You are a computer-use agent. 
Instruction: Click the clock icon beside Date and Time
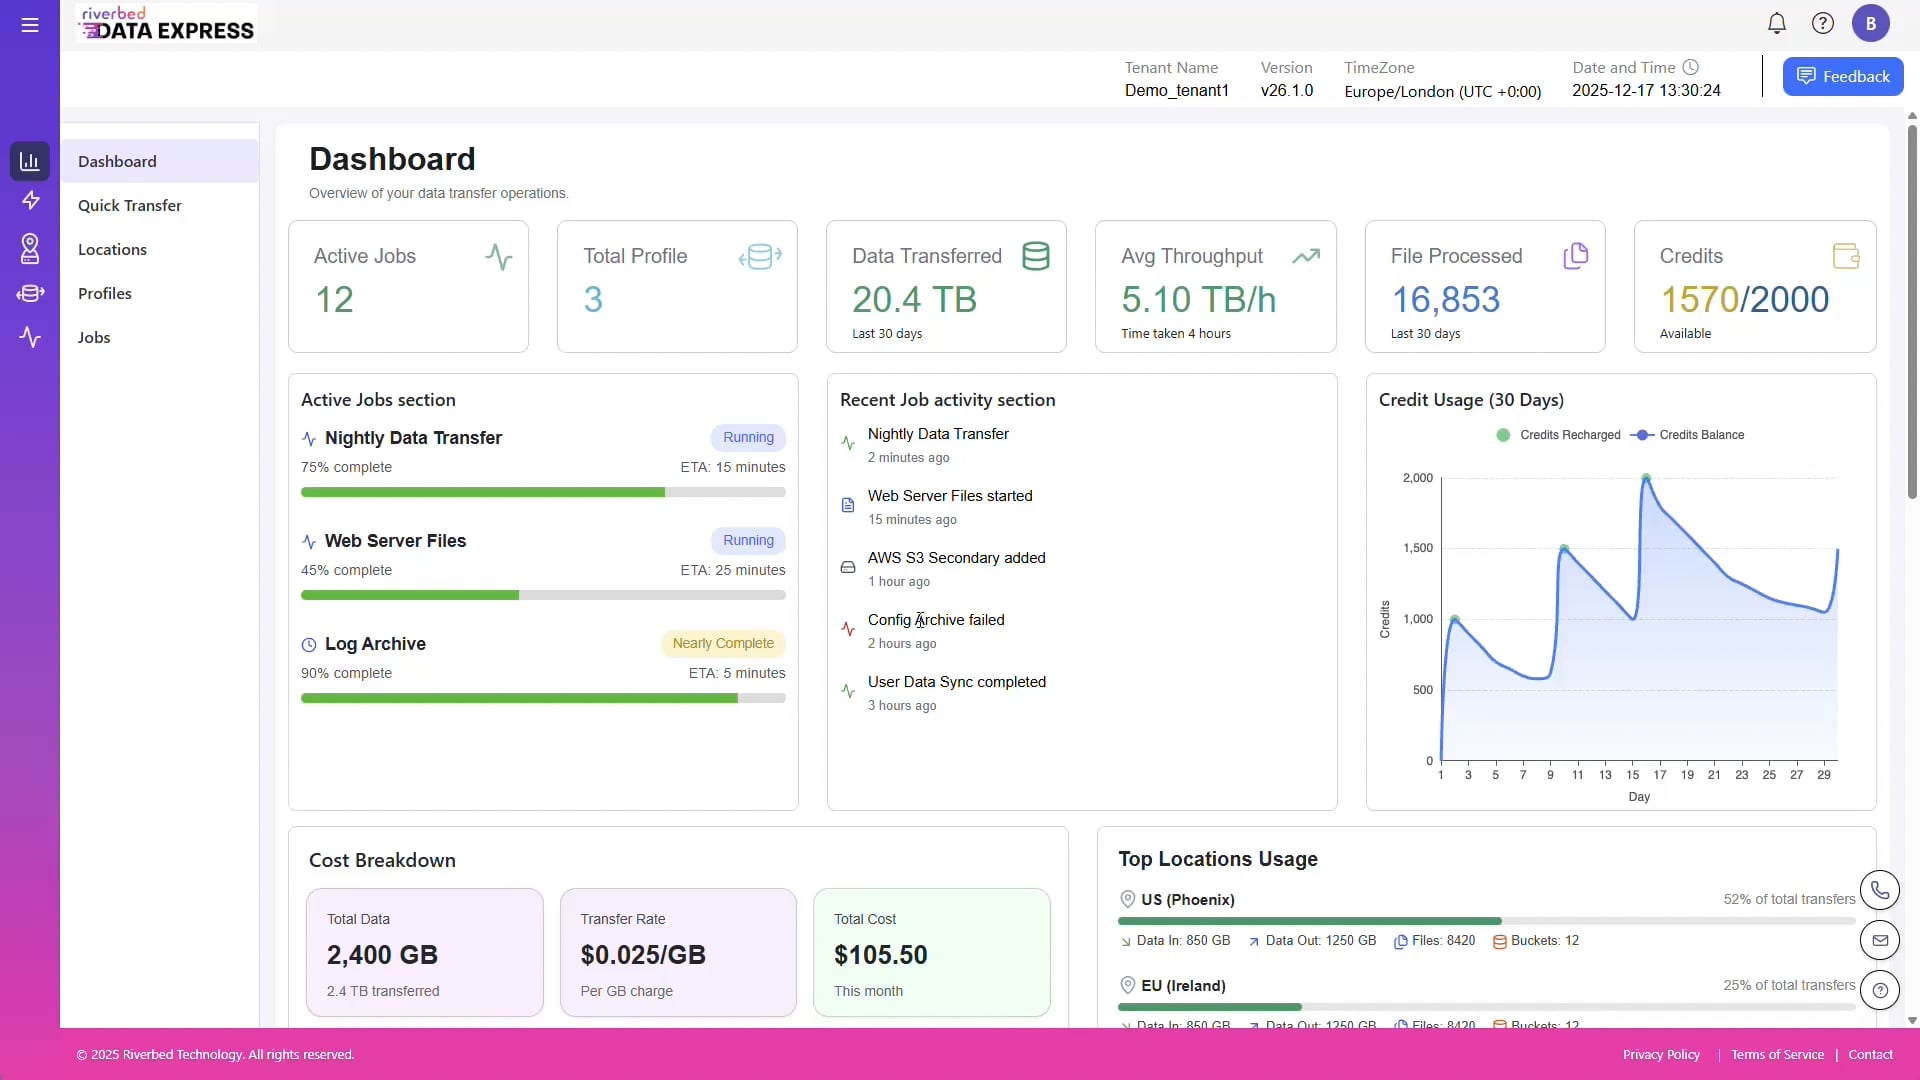[x=1690, y=67]
